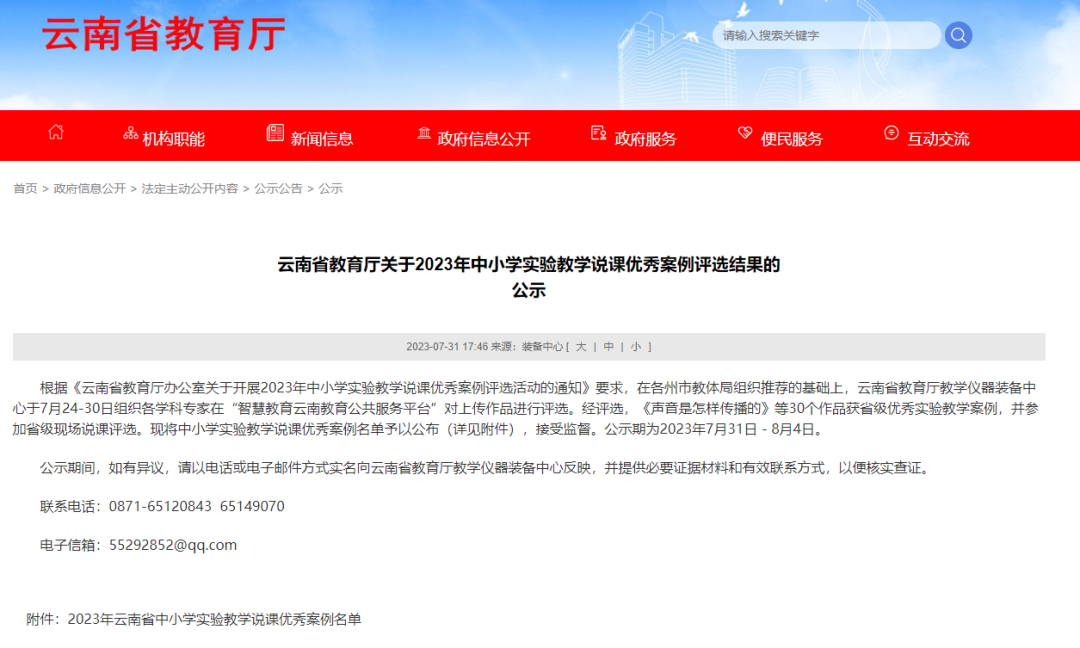Click the publish date 2023-07-31 17:46
1080x648 pixels.
click(447, 347)
